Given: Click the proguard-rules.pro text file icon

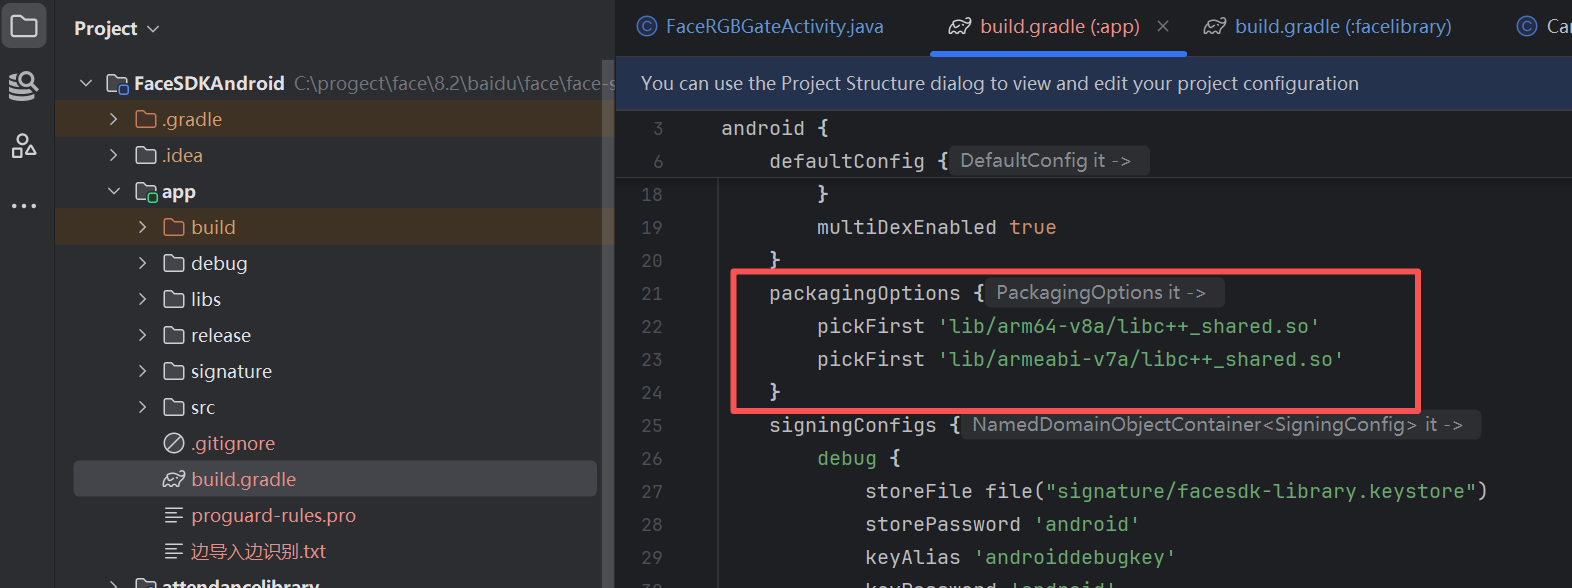Looking at the screenshot, I should (x=174, y=516).
